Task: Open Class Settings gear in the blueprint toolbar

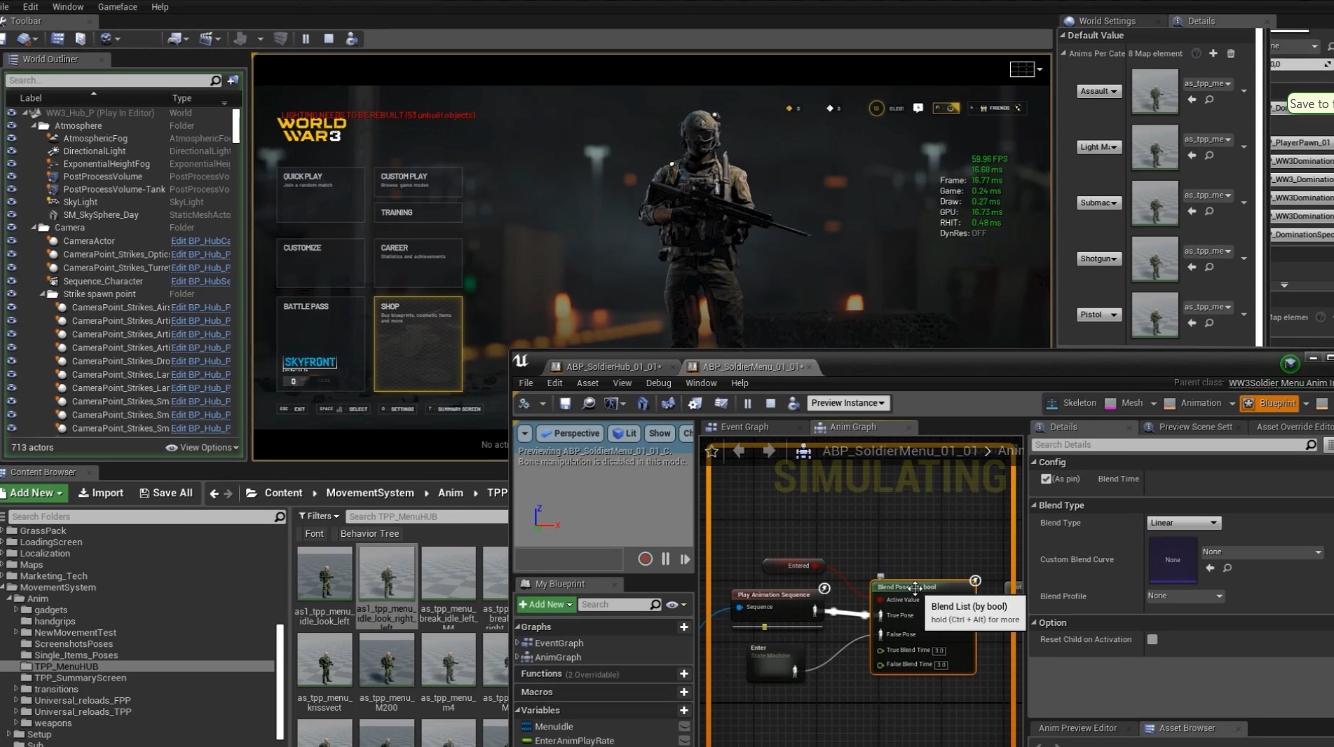Action: click(x=695, y=403)
